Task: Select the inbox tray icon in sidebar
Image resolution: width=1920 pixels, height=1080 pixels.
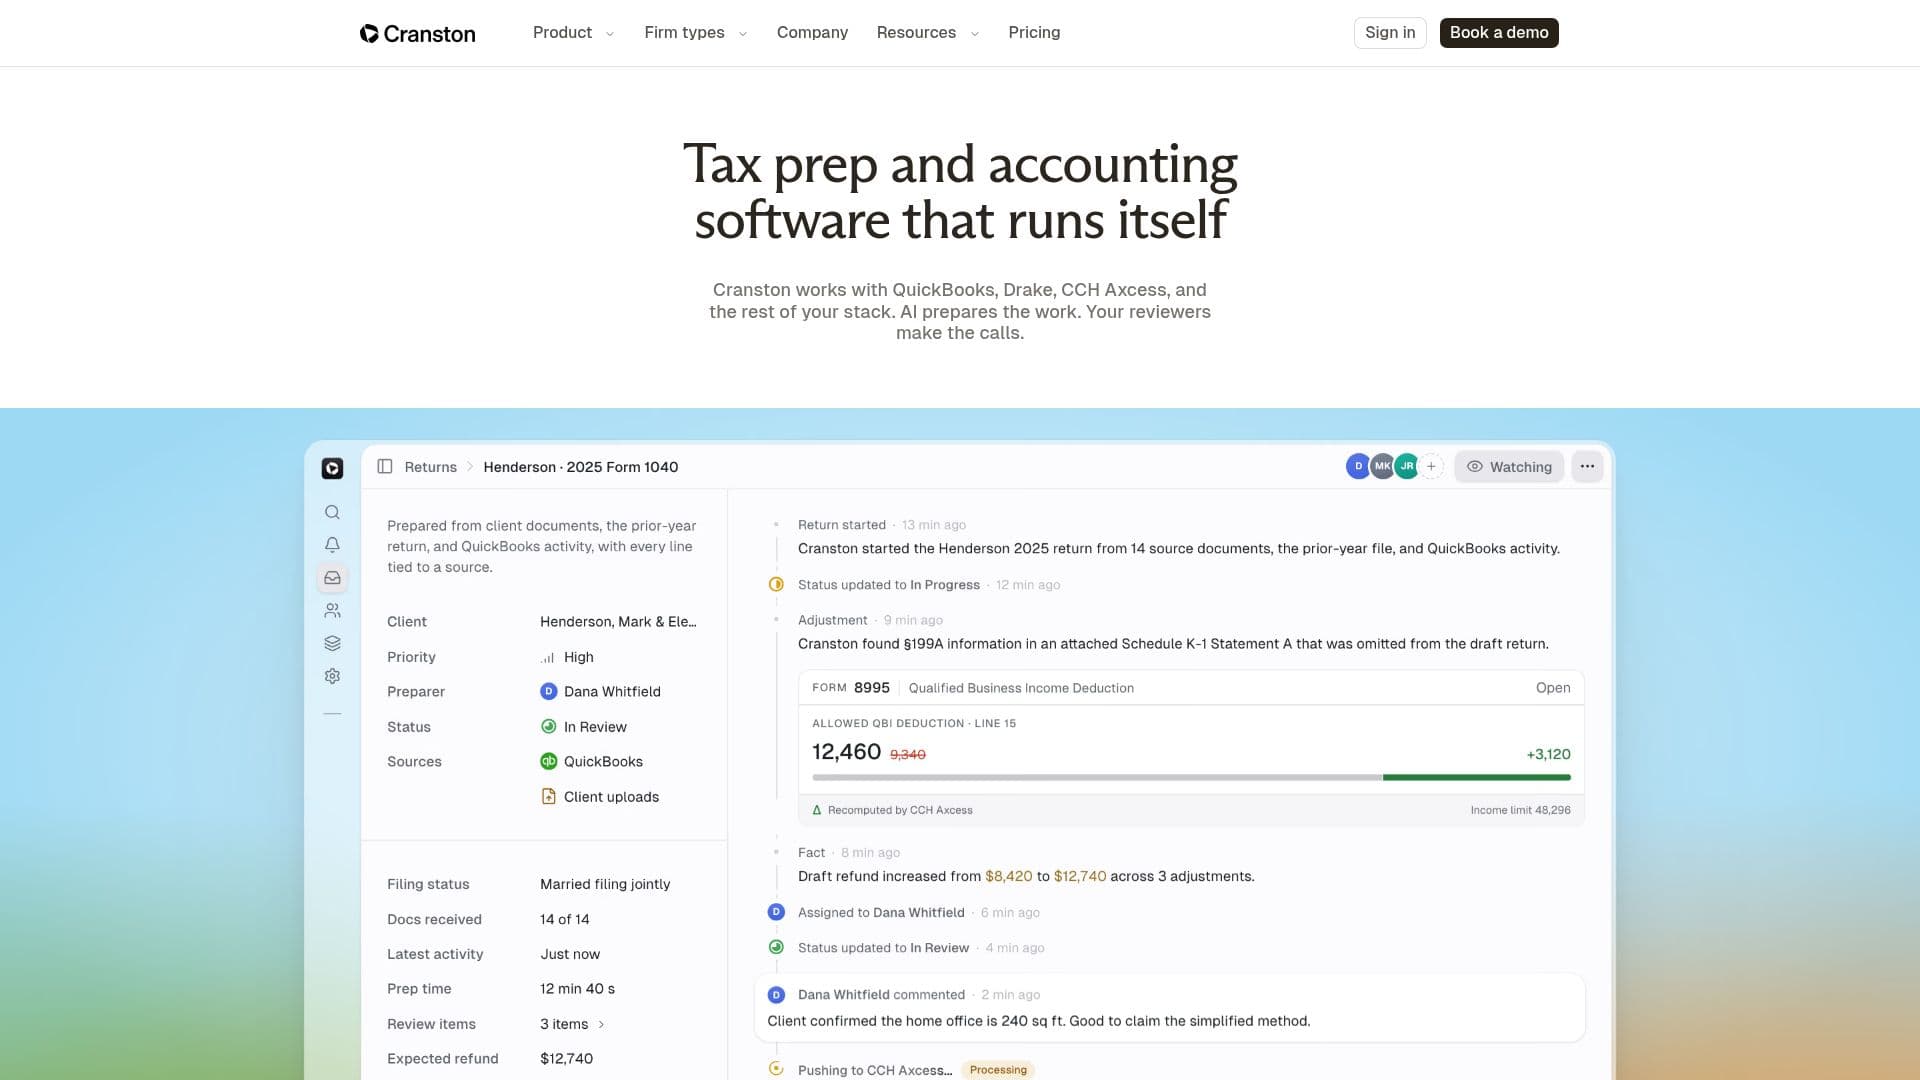Action: point(332,578)
